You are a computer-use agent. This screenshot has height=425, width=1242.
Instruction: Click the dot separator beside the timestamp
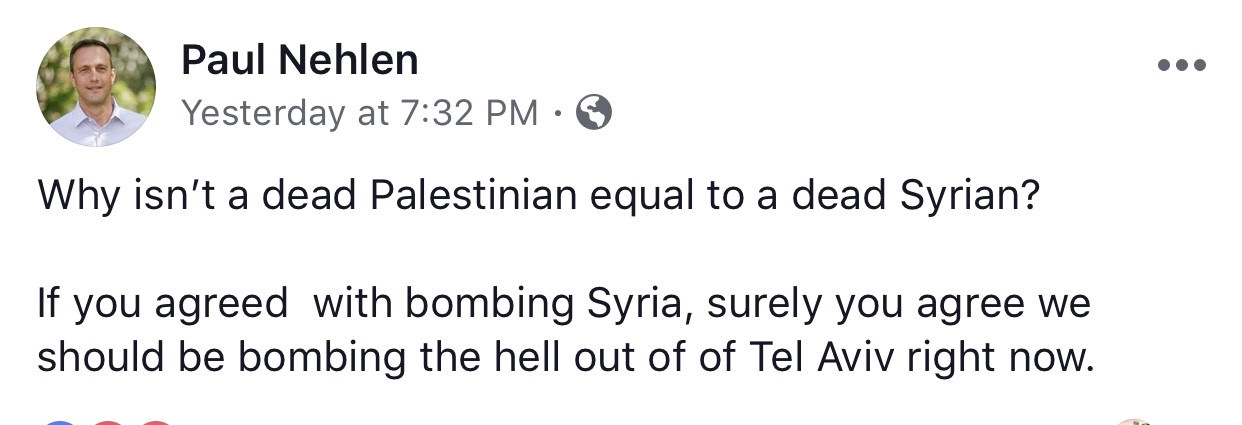[x=557, y=114]
